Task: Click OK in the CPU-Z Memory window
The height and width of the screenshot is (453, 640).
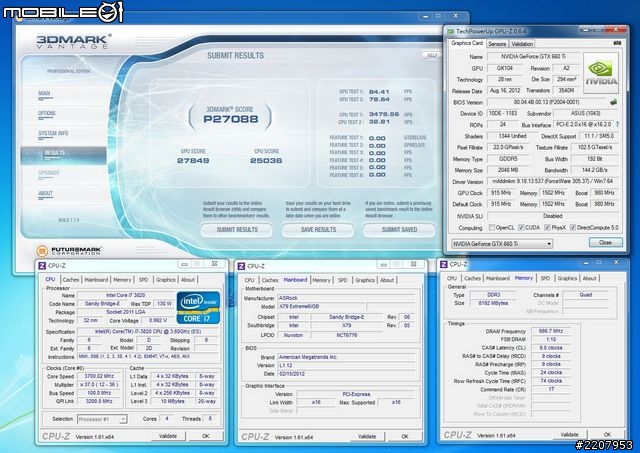Action: coord(607,435)
